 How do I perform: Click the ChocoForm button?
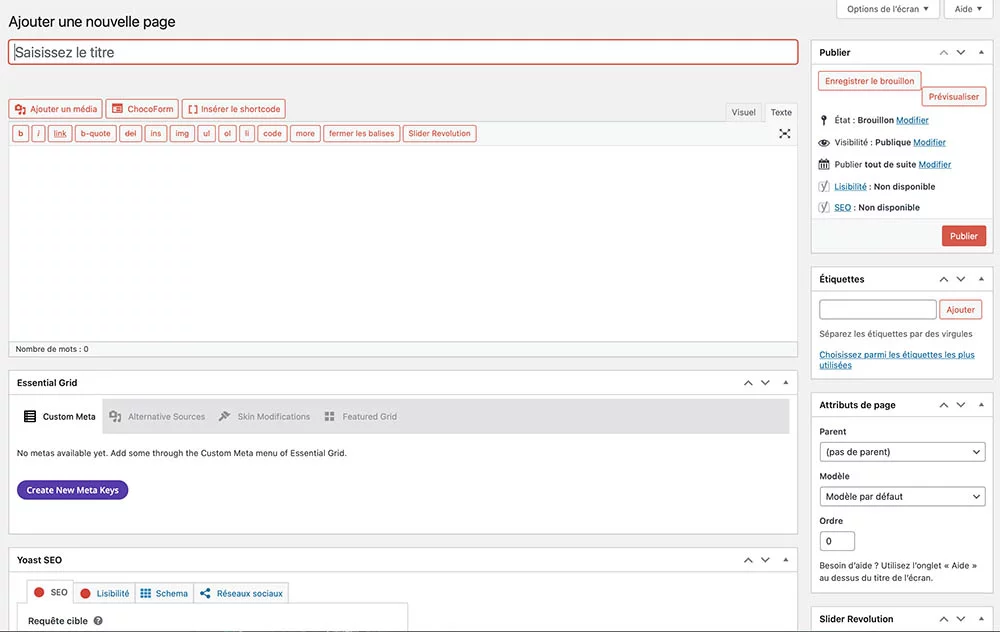pos(142,109)
